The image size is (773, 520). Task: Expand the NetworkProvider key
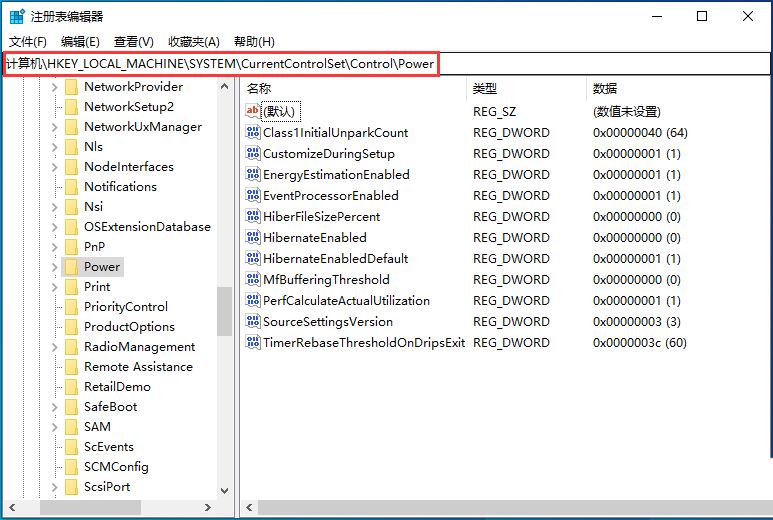click(54, 87)
